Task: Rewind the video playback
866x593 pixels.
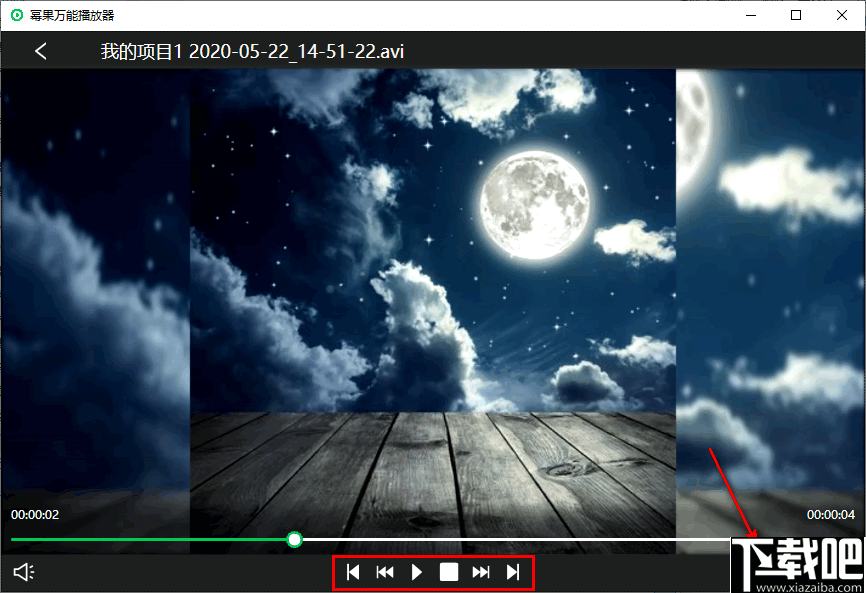Action: [385, 572]
